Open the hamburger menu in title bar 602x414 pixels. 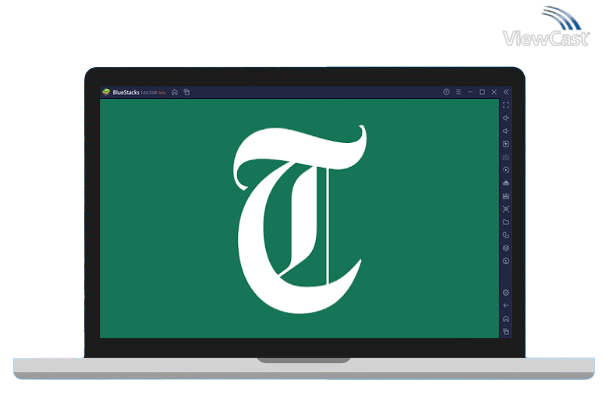[x=458, y=92]
